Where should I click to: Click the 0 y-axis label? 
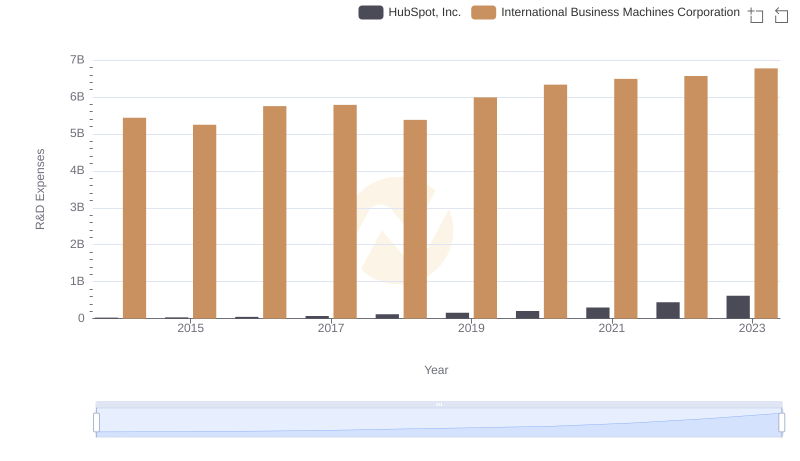click(81, 318)
